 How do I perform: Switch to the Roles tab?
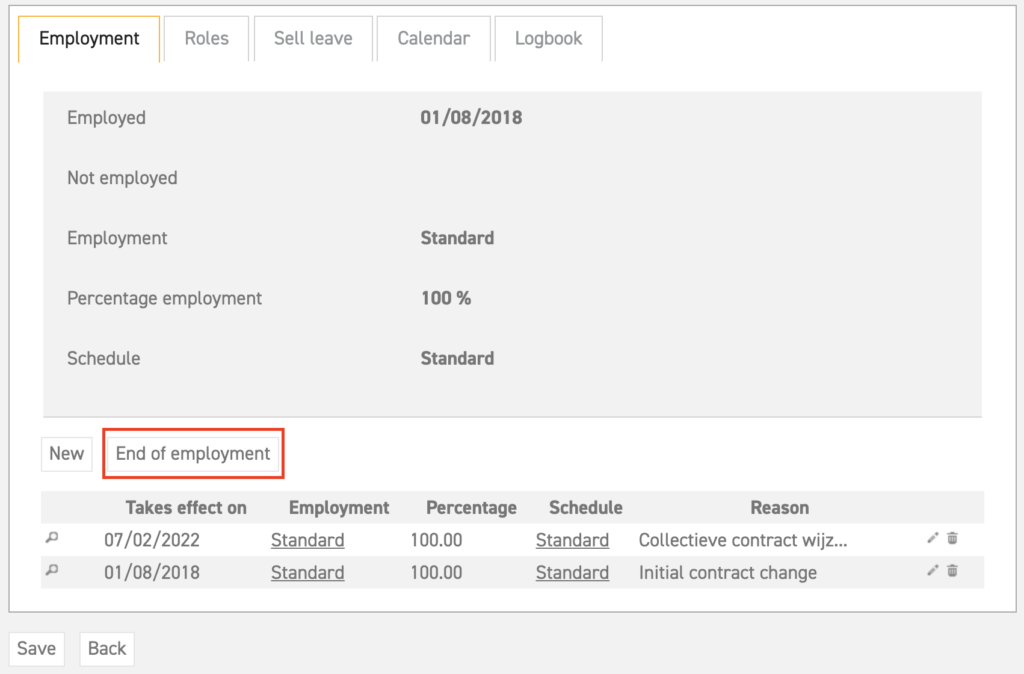(206, 38)
